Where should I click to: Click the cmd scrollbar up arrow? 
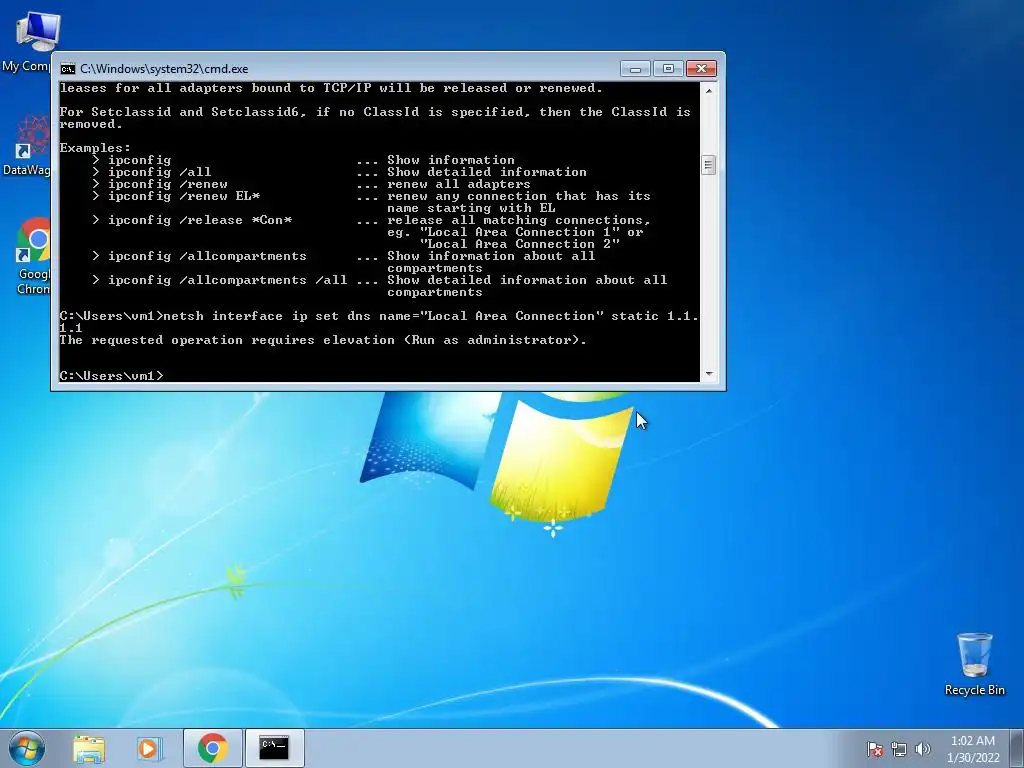709,90
